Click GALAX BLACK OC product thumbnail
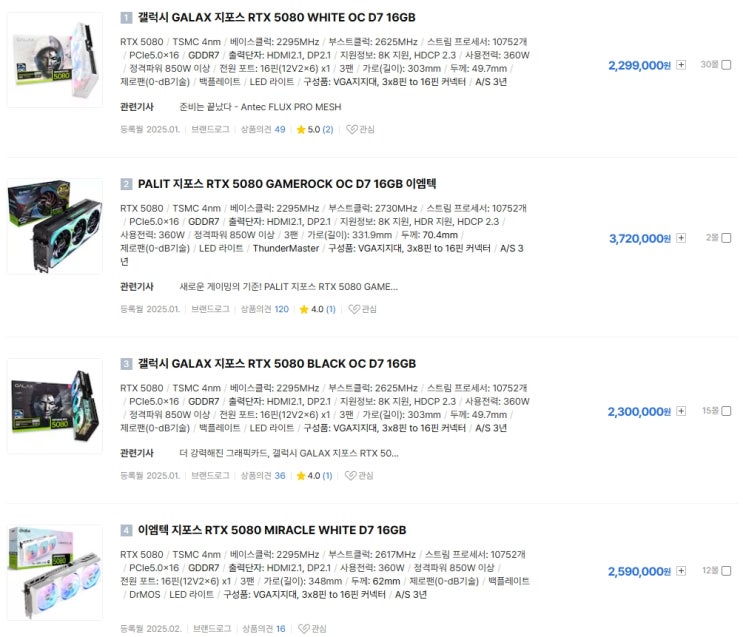 (x=55, y=406)
